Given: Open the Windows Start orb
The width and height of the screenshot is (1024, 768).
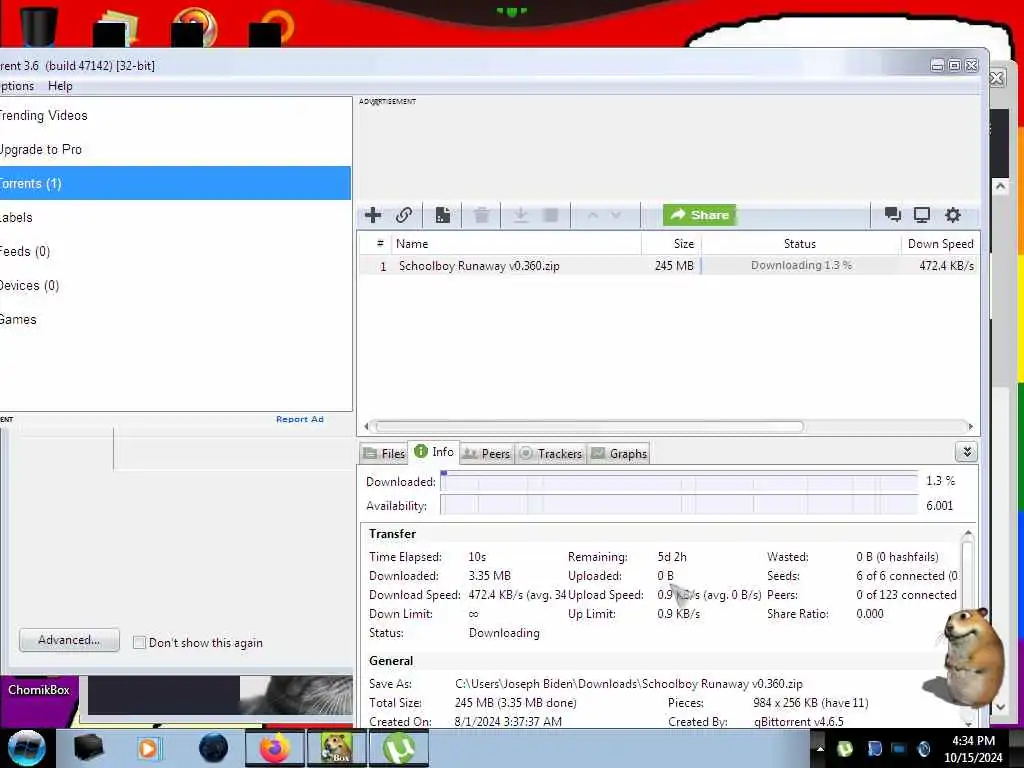Looking at the screenshot, I should (x=26, y=748).
